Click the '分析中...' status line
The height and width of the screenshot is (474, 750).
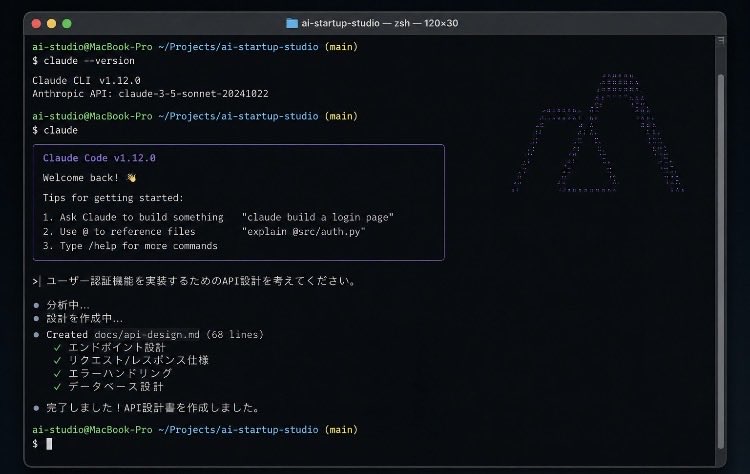pyautogui.click(x=62, y=305)
